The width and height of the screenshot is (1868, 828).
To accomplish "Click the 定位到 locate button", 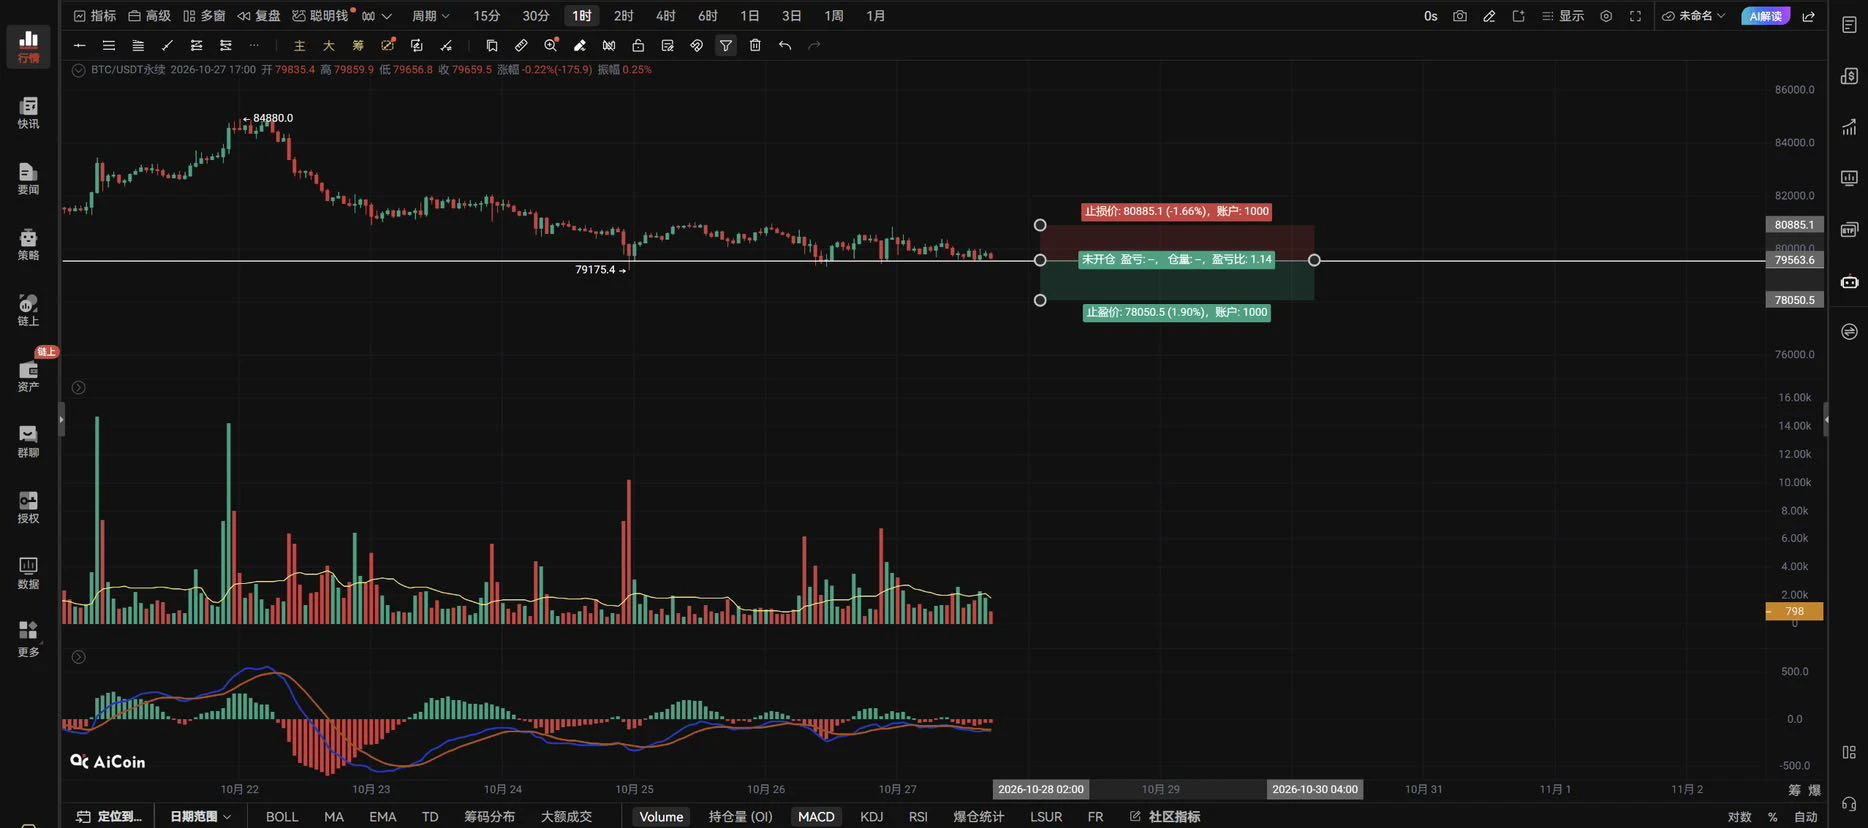I will coord(110,816).
